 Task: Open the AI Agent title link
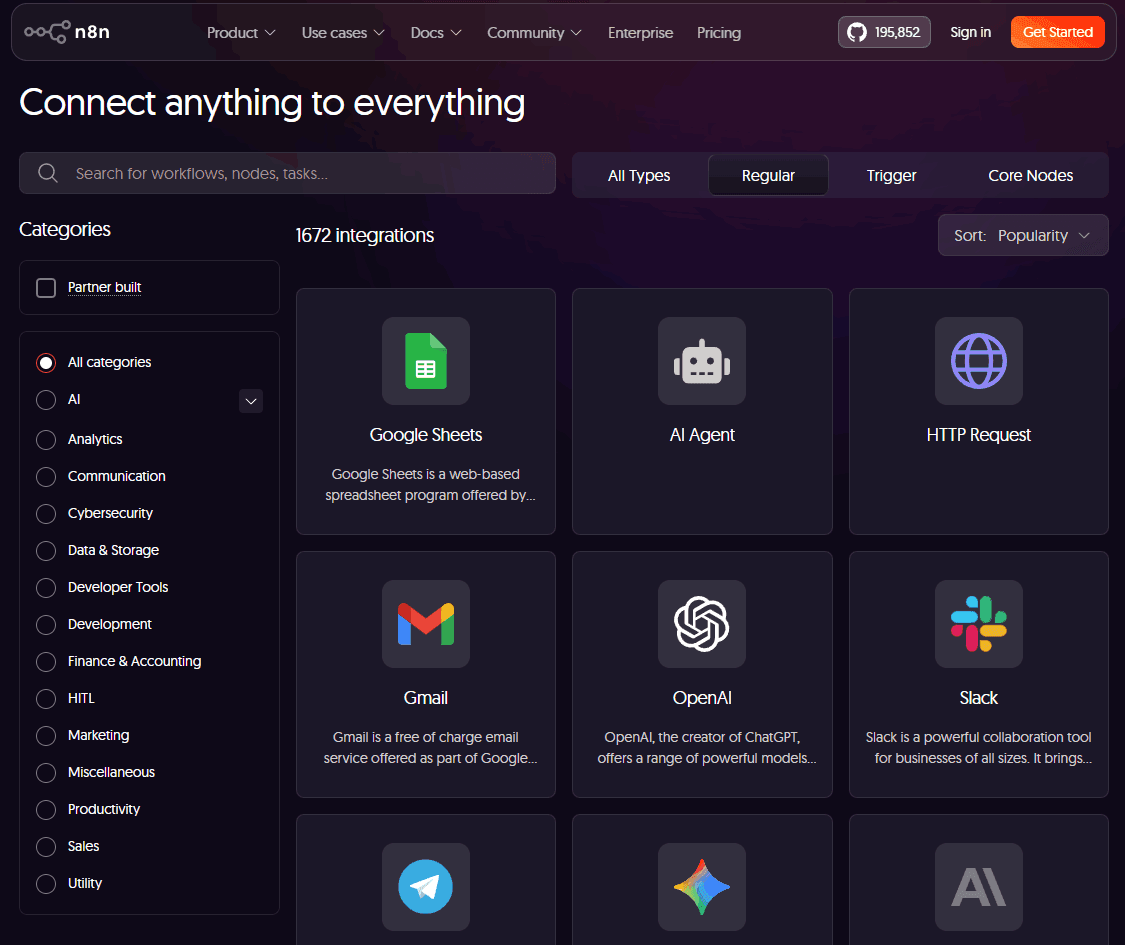pyautogui.click(x=702, y=435)
